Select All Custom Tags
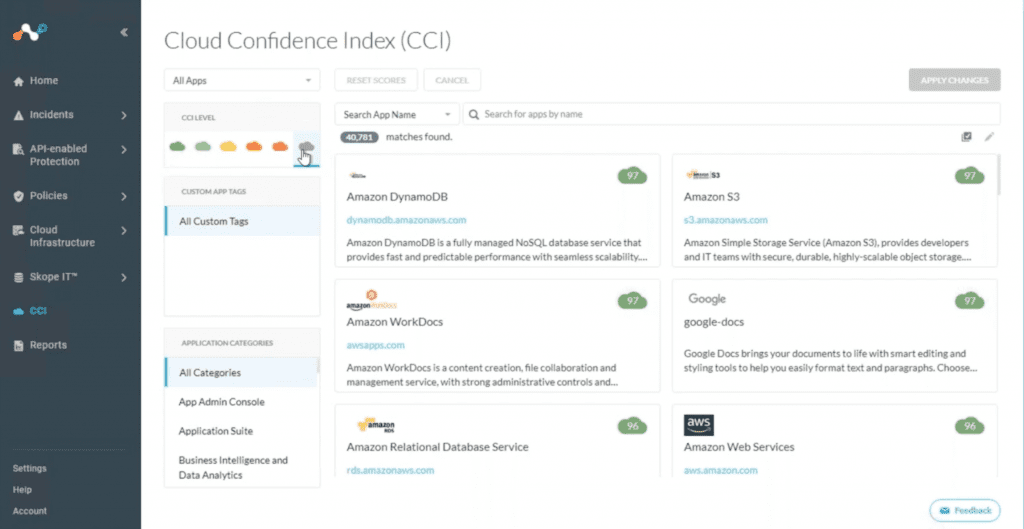The width and height of the screenshot is (1024, 529). pyautogui.click(x=242, y=221)
